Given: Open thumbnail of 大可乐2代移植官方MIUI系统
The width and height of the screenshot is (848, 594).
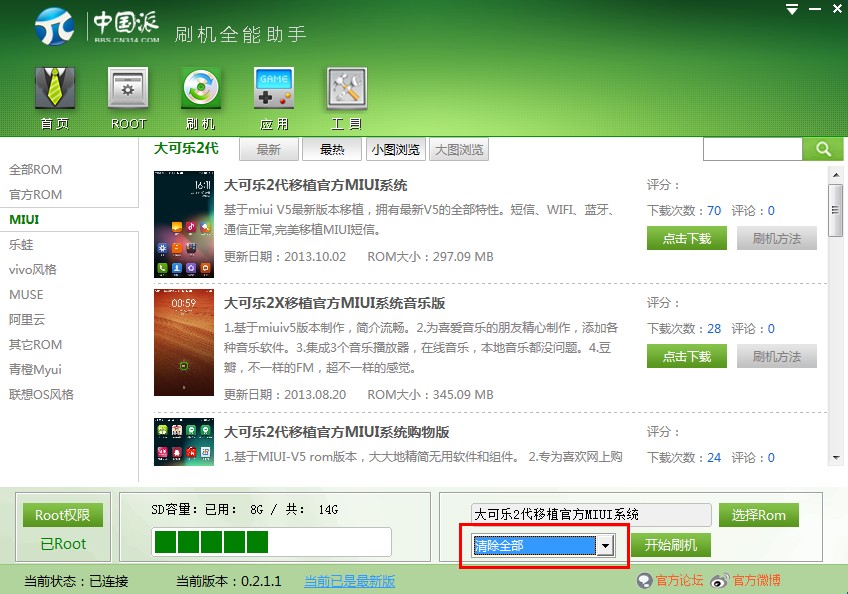Looking at the screenshot, I should tap(184, 225).
